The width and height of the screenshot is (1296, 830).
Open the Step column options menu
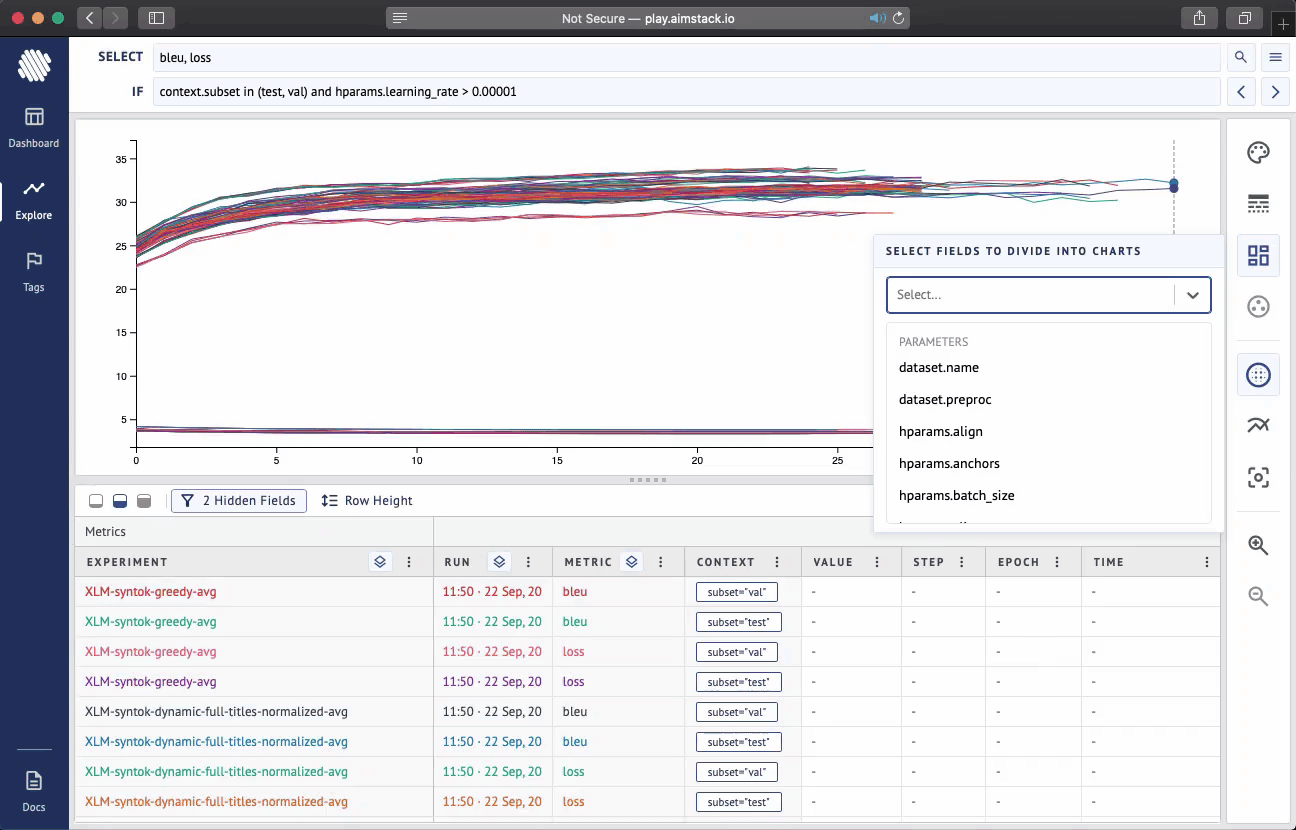point(961,562)
